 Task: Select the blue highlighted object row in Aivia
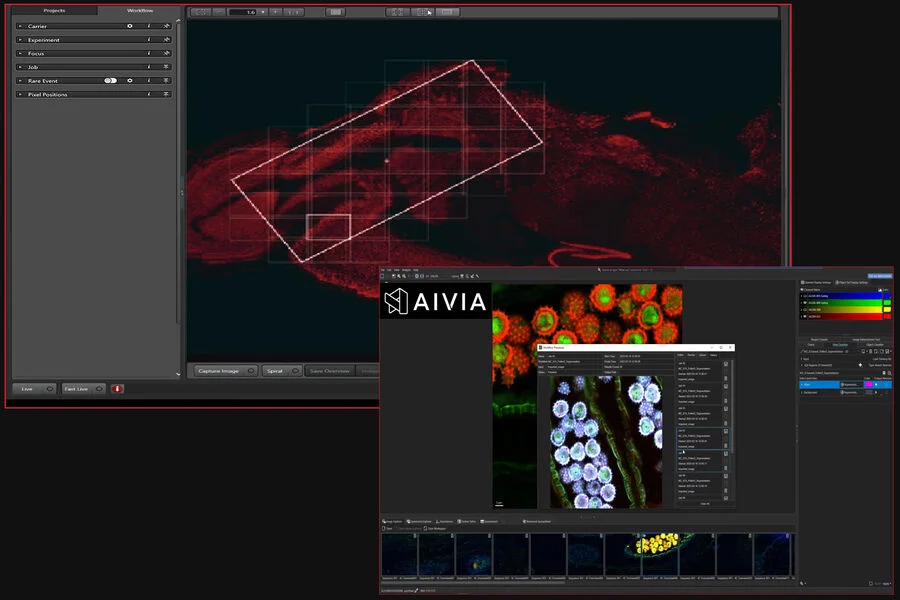(x=845, y=385)
